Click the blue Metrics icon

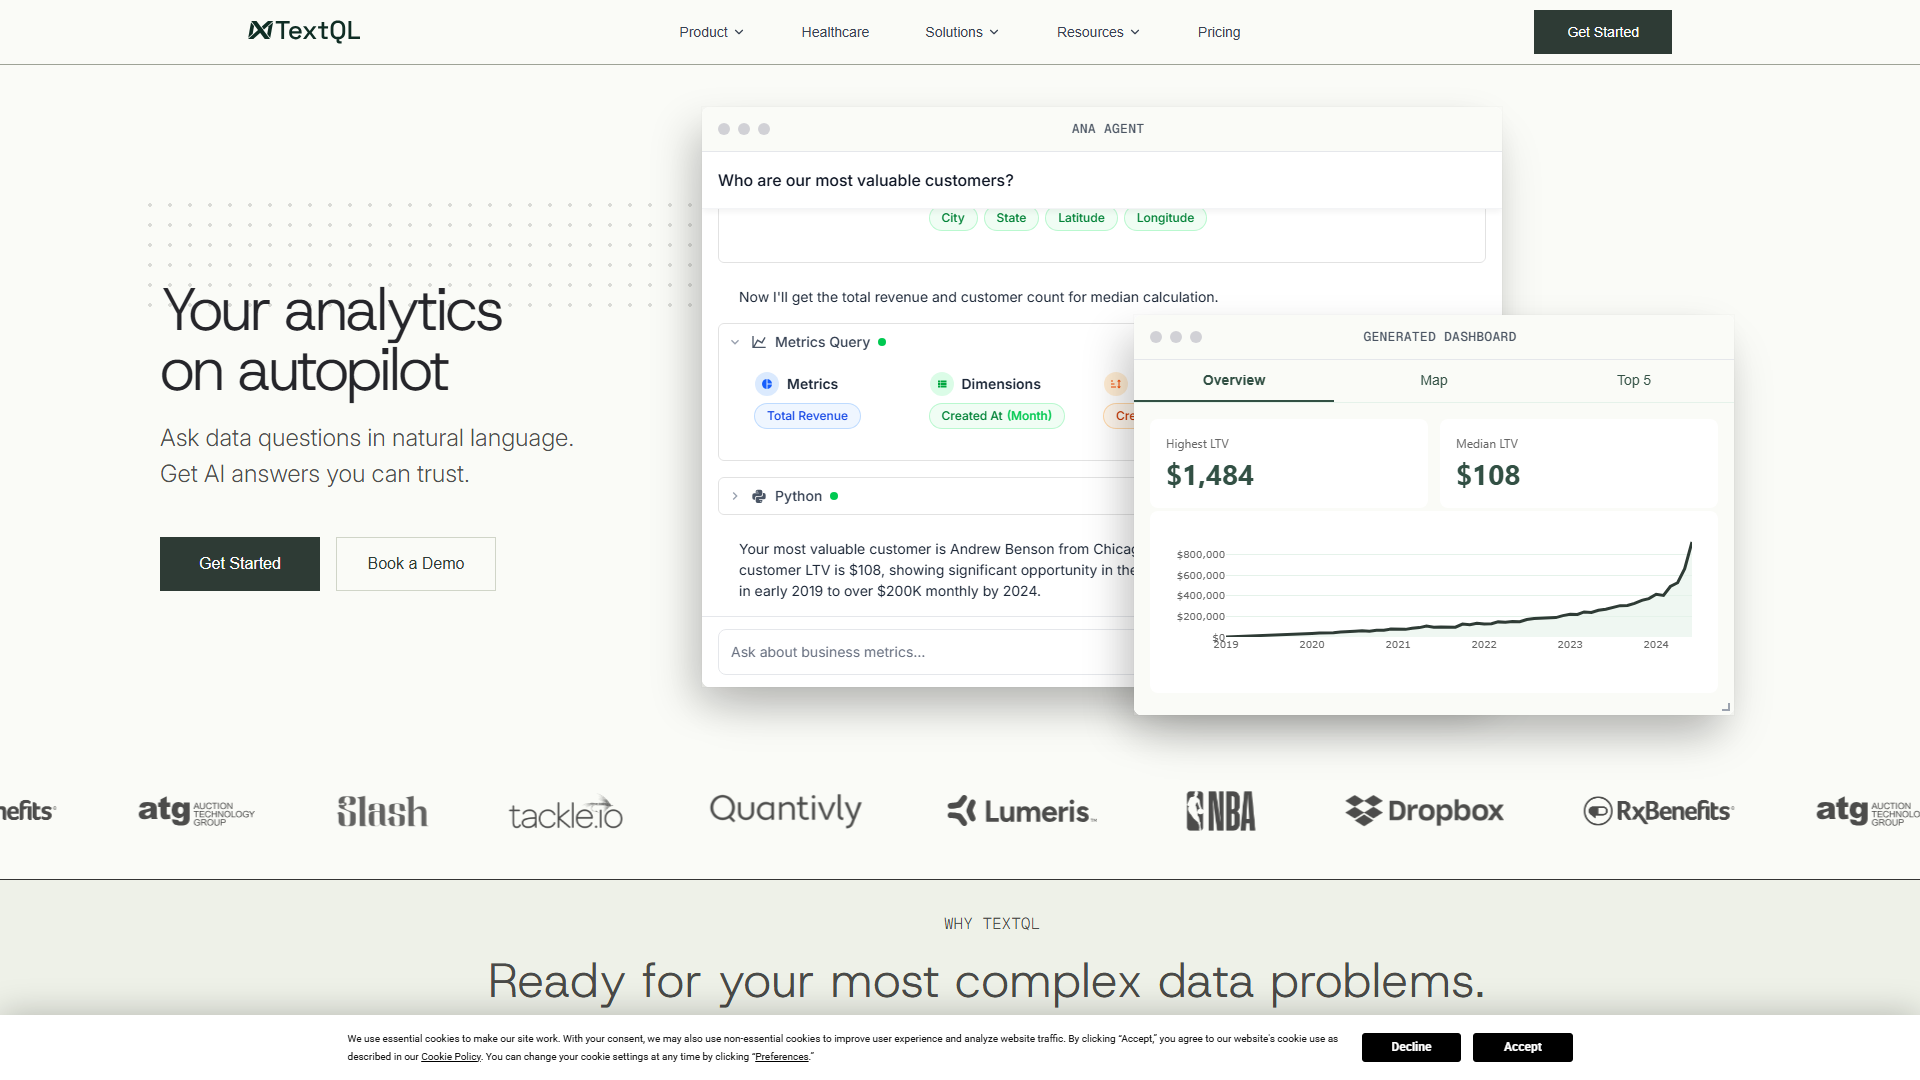tap(767, 384)
